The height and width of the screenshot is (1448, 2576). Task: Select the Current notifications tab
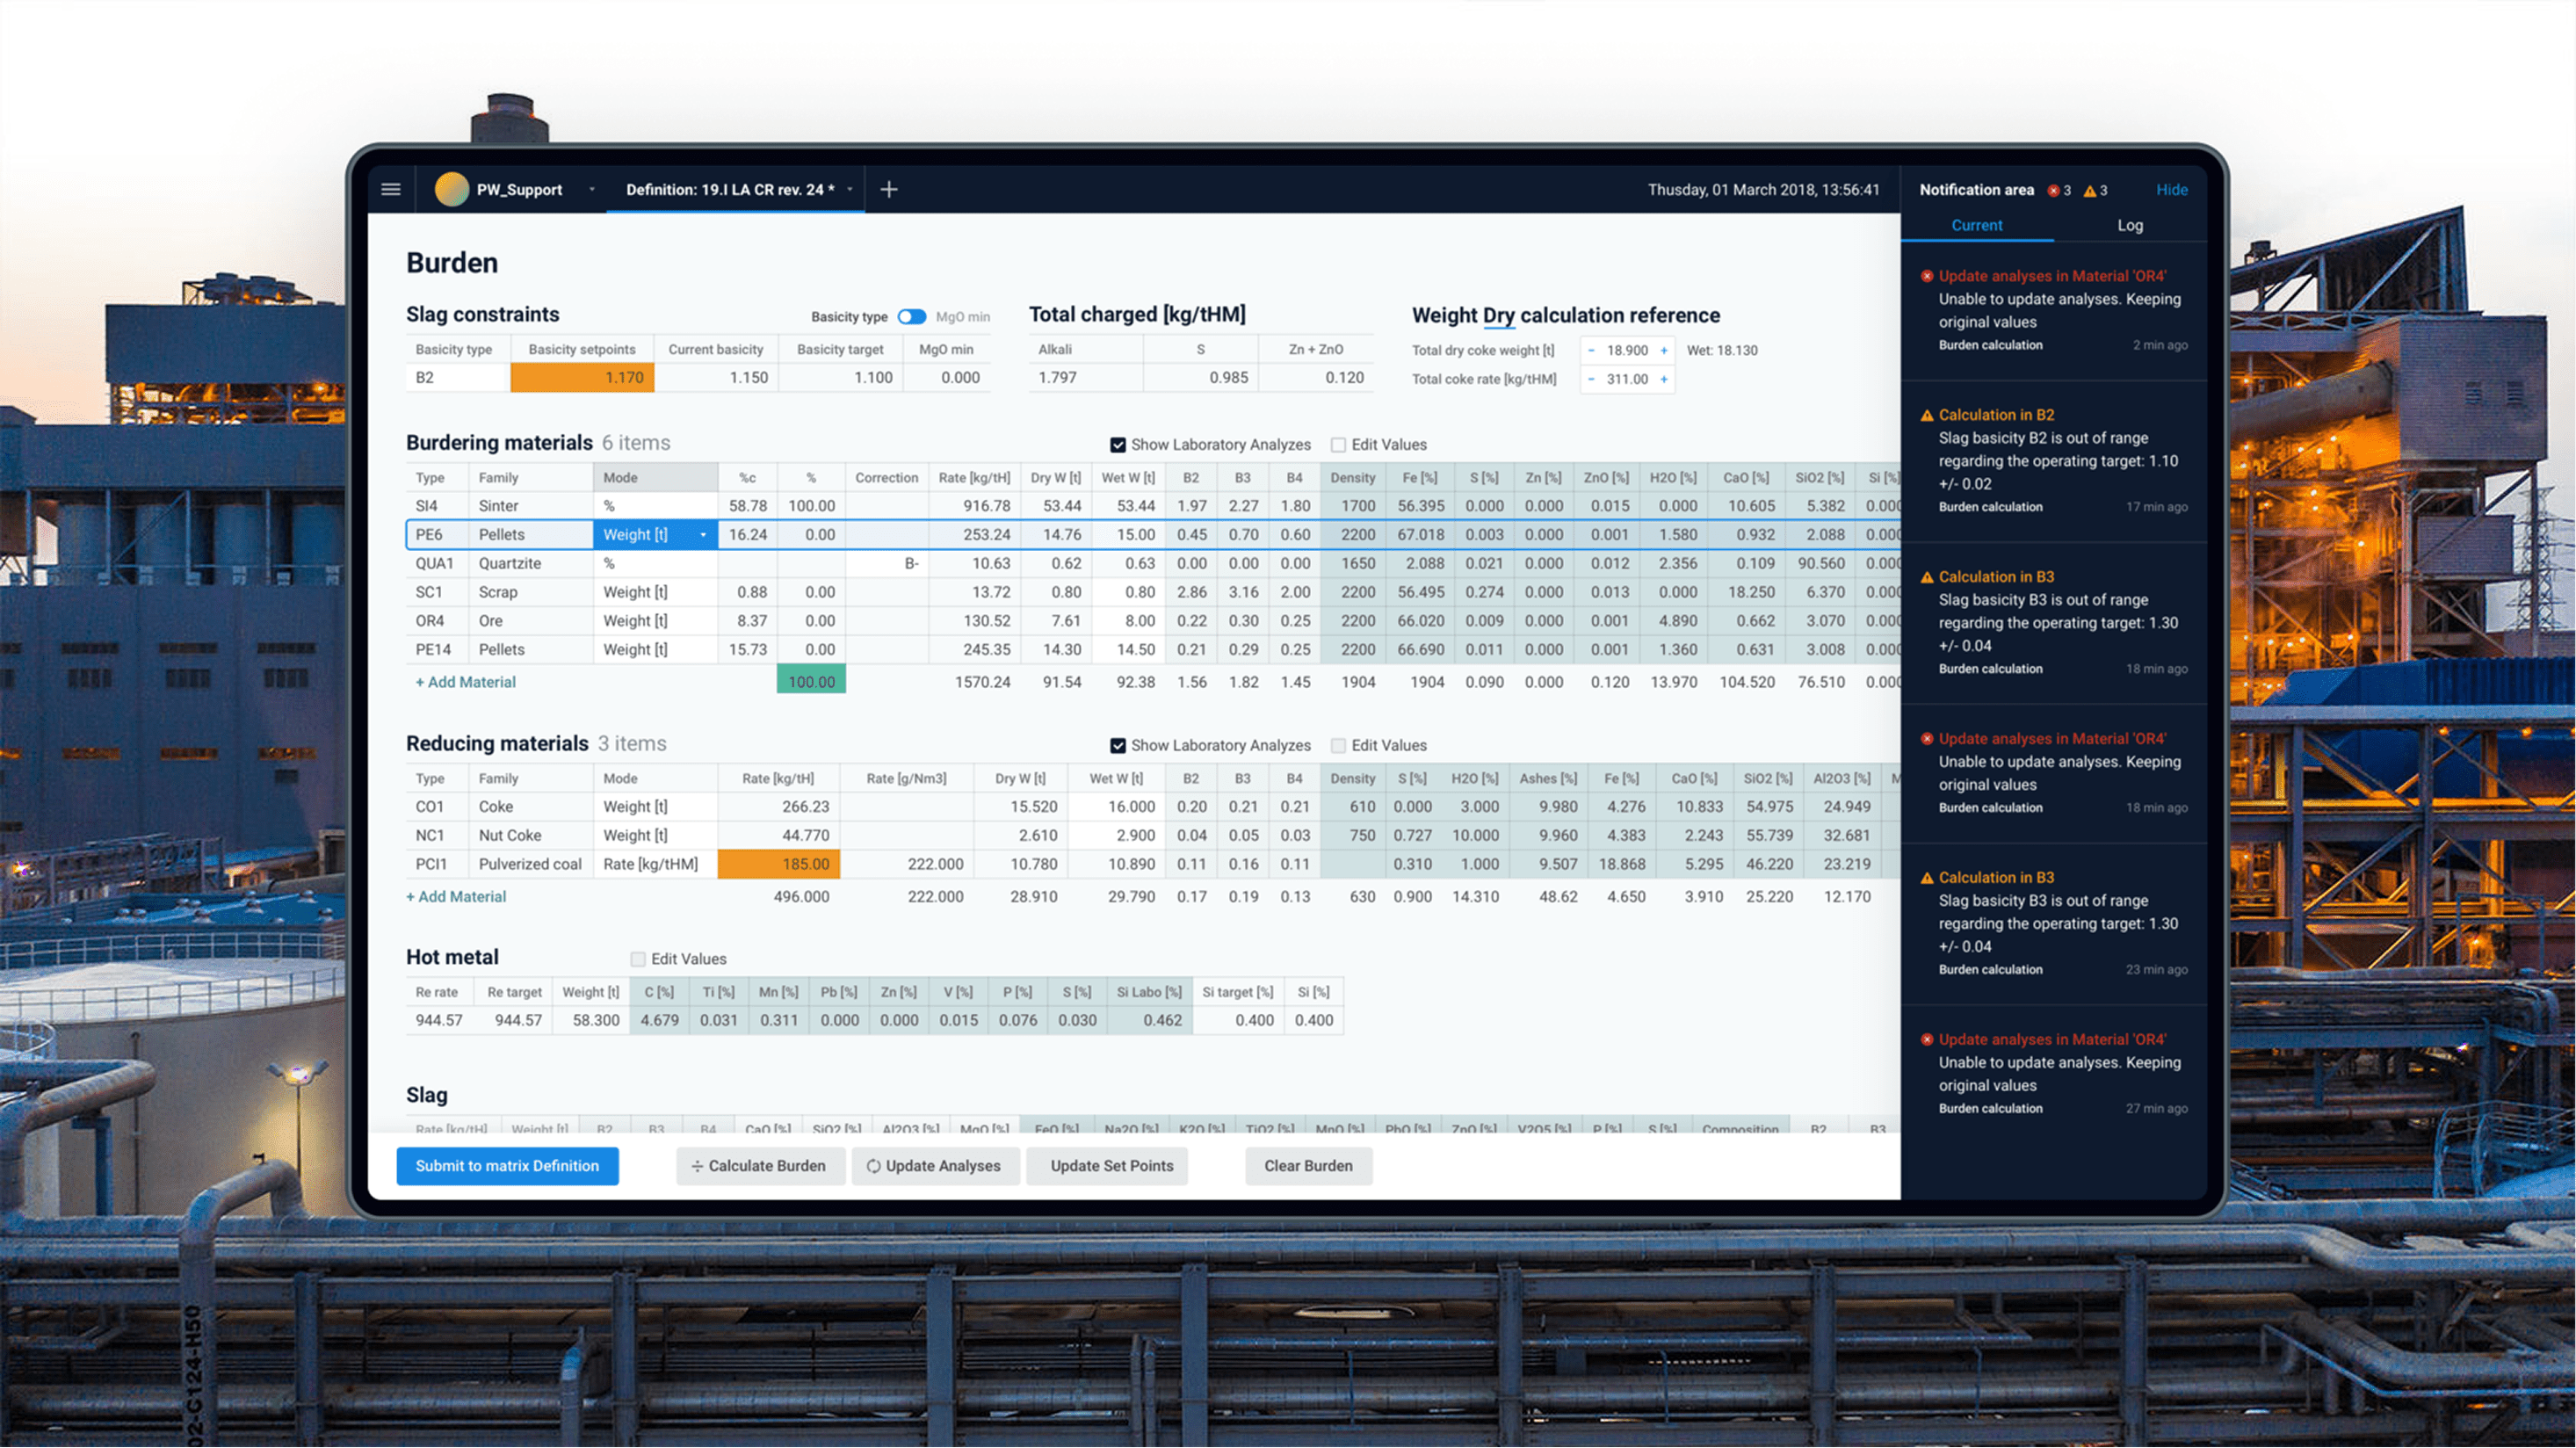(x=1976, y=225)
